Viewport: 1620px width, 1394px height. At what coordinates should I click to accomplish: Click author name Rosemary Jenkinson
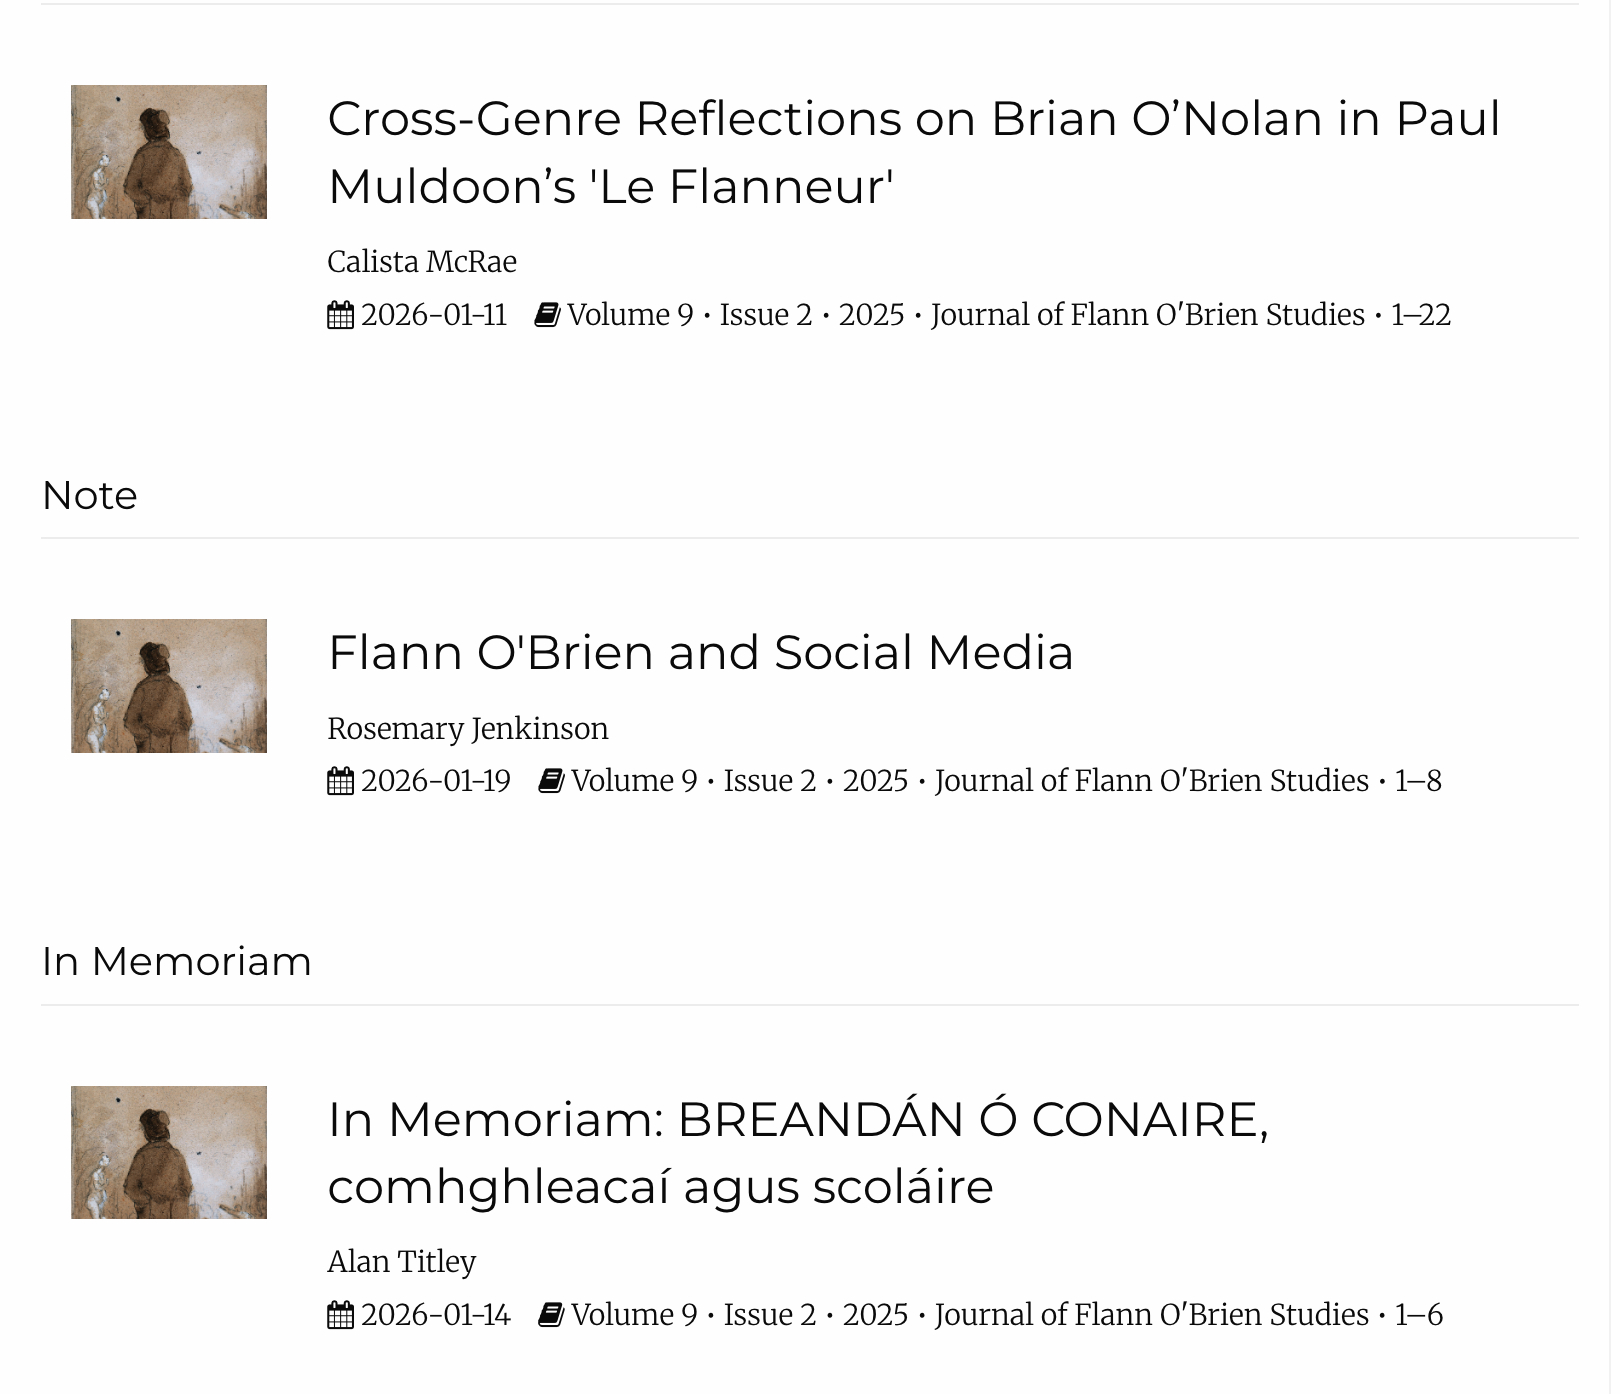pyautogui.click(x=468, y=729)
